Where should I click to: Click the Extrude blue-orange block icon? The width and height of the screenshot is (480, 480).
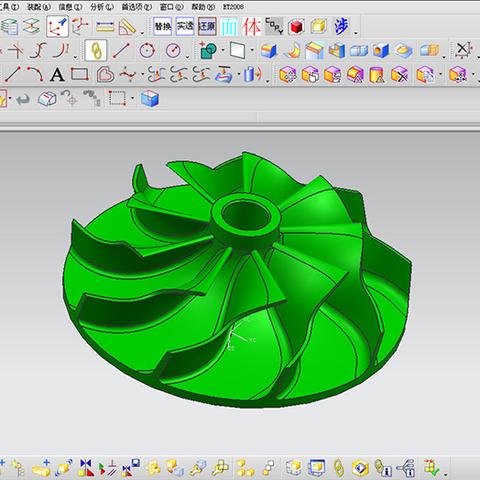pos(269,51)
